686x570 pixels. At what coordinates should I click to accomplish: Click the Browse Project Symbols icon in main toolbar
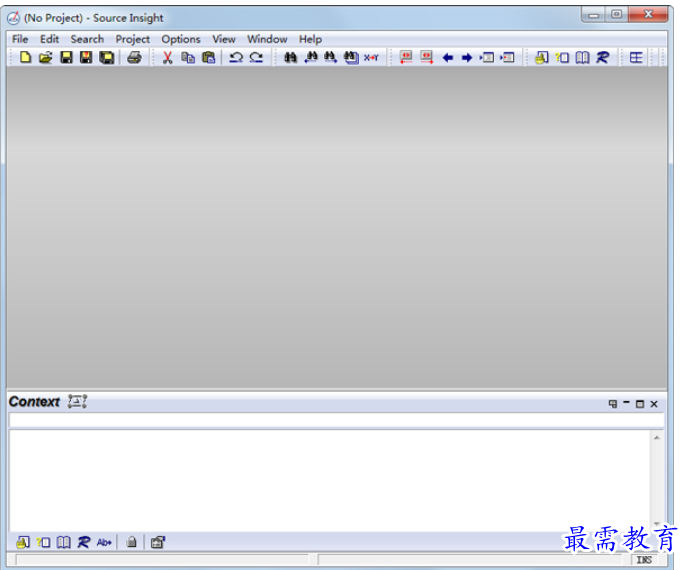(562, 57)
